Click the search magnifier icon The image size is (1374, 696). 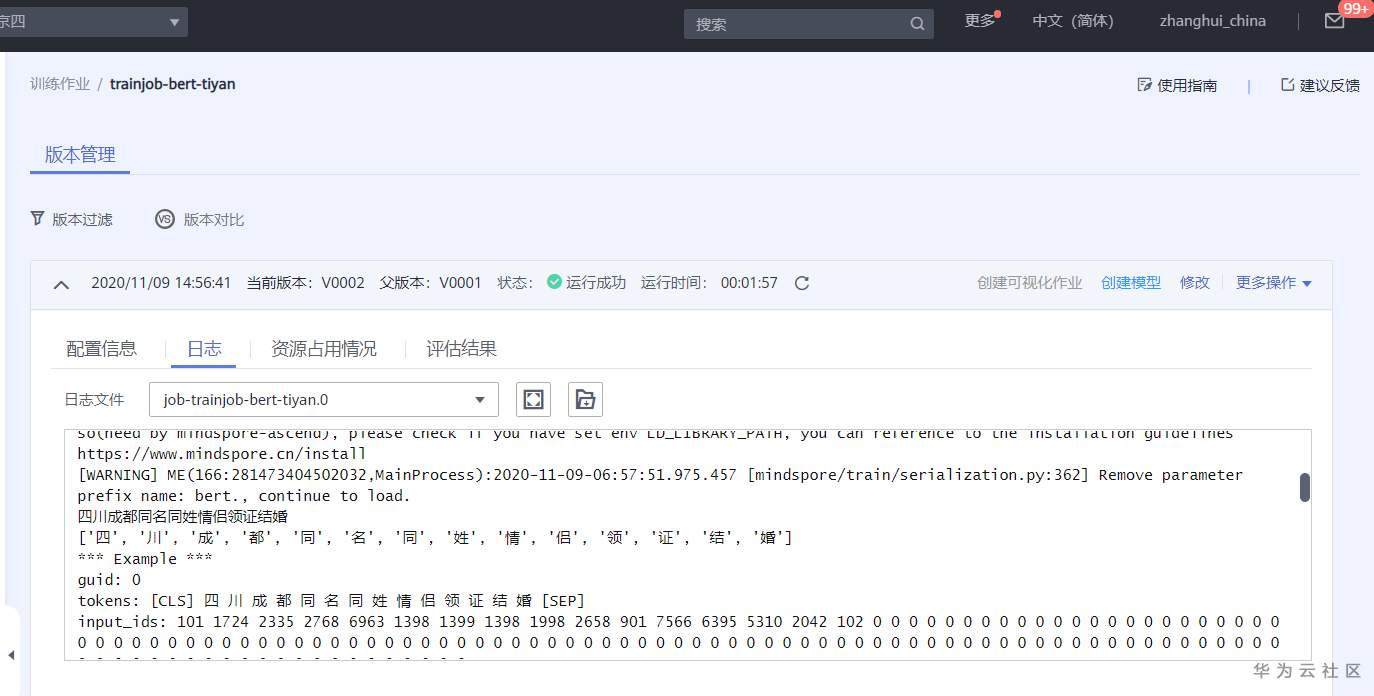point(917,24)
